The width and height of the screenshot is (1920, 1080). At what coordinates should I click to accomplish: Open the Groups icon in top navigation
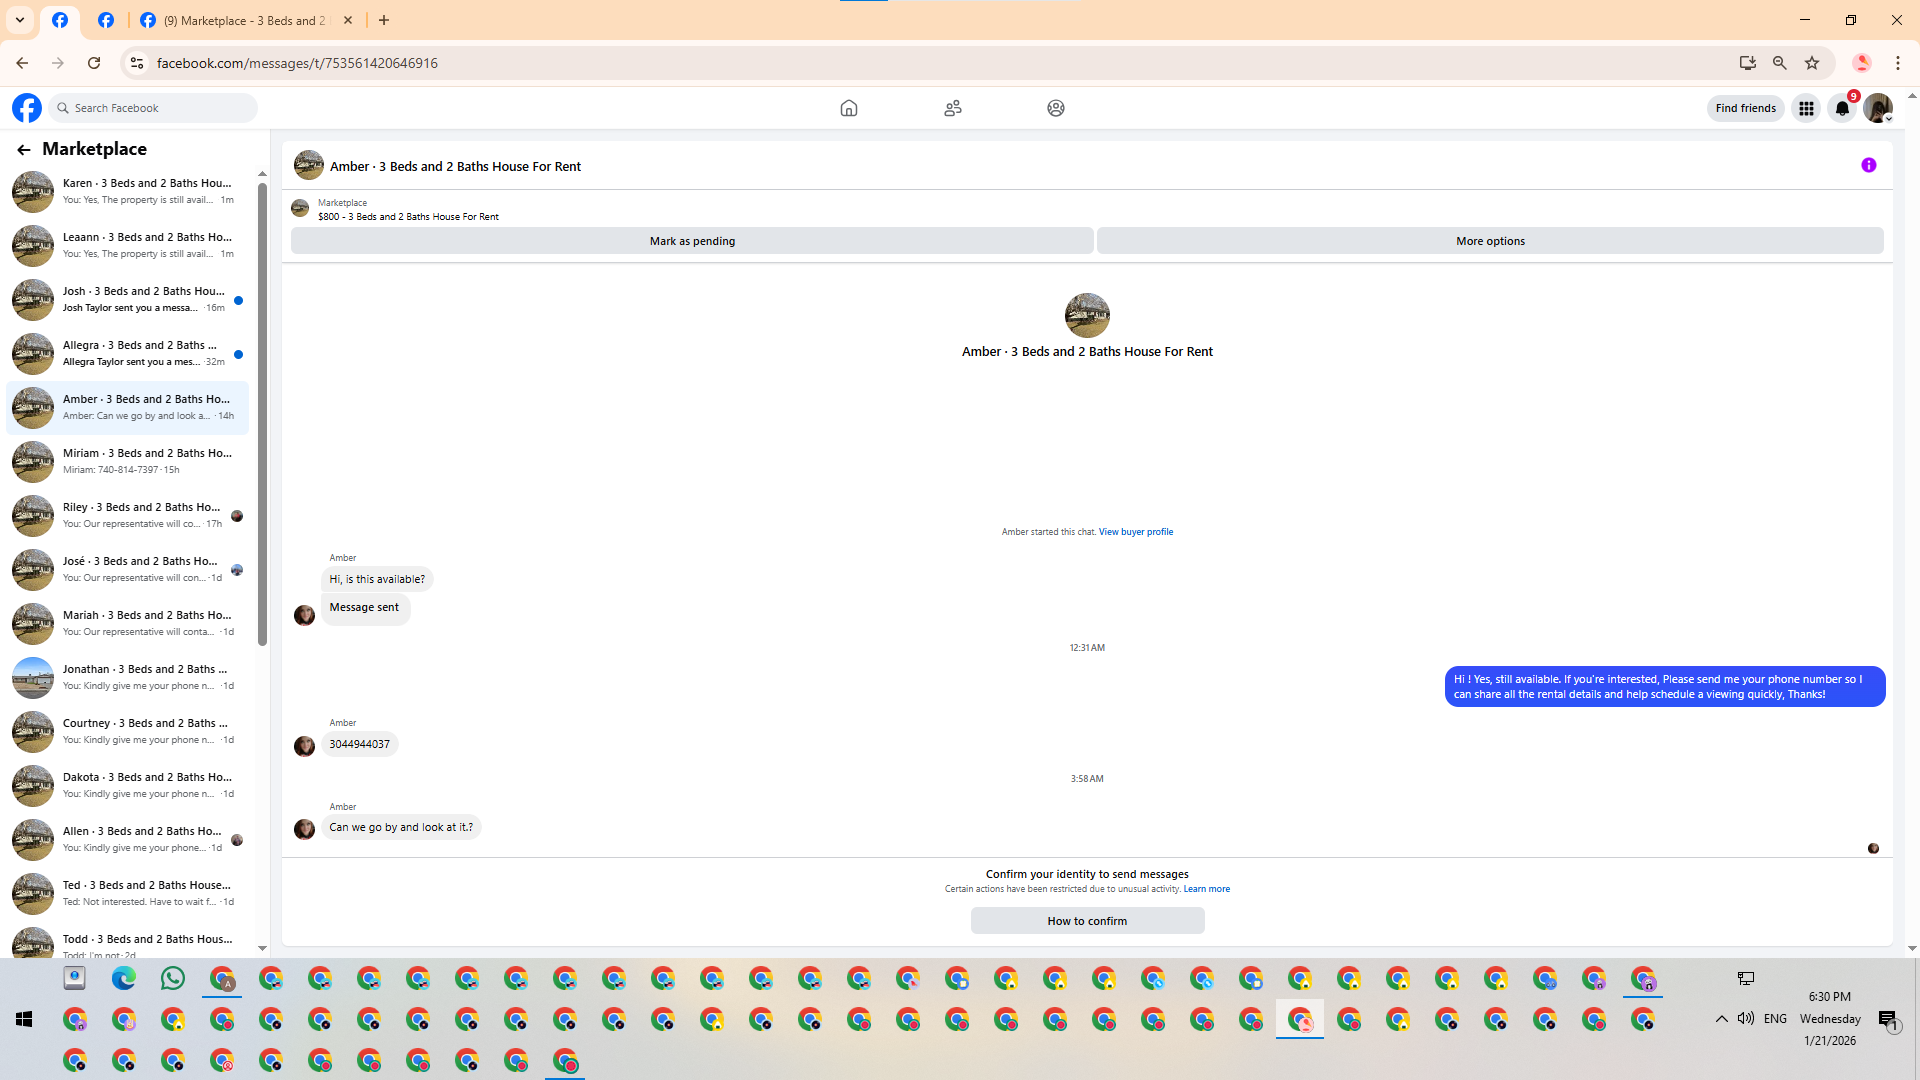(1055, 108)
